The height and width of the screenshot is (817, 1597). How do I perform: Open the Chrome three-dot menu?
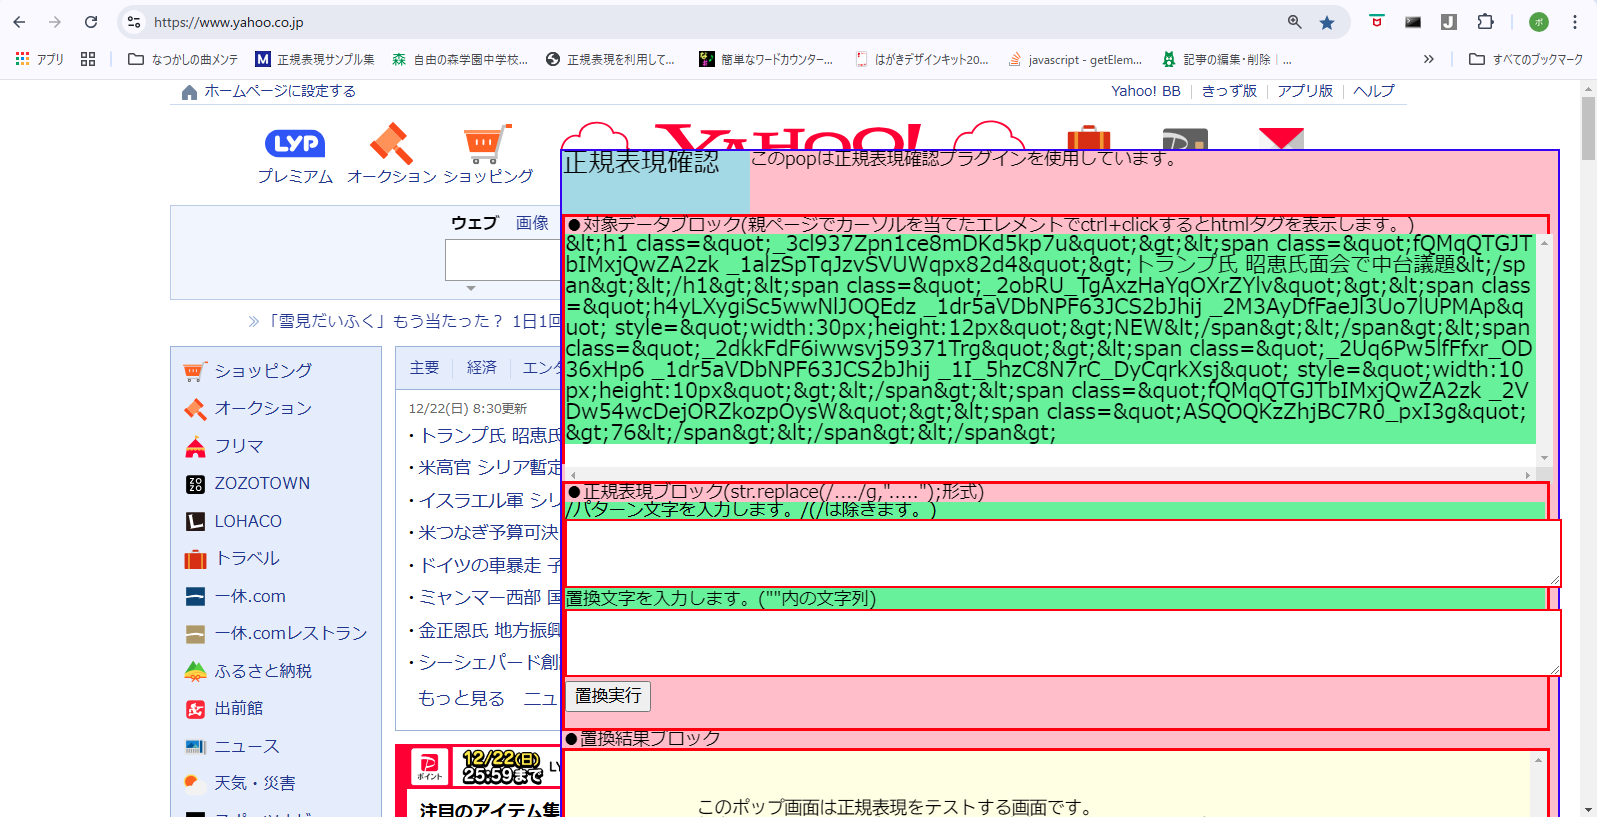pyautogui.click(x=1575, y=22)
